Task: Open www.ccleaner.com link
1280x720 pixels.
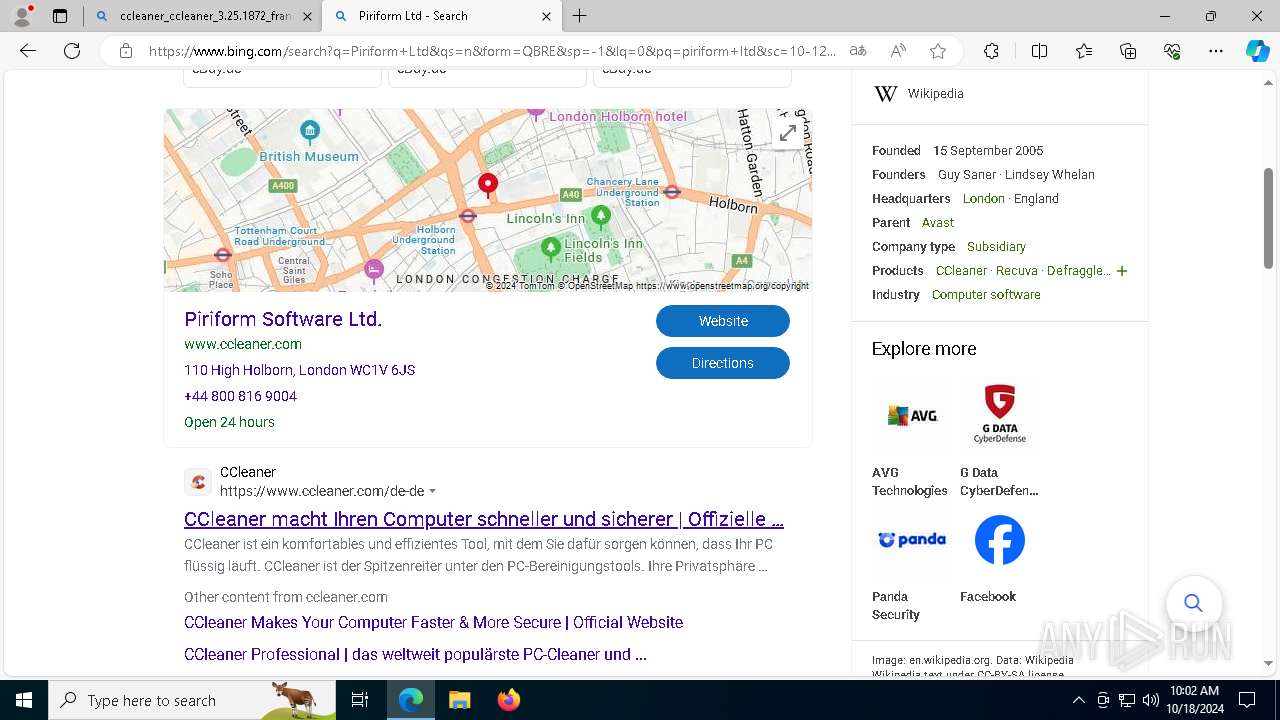Action: 243,344
